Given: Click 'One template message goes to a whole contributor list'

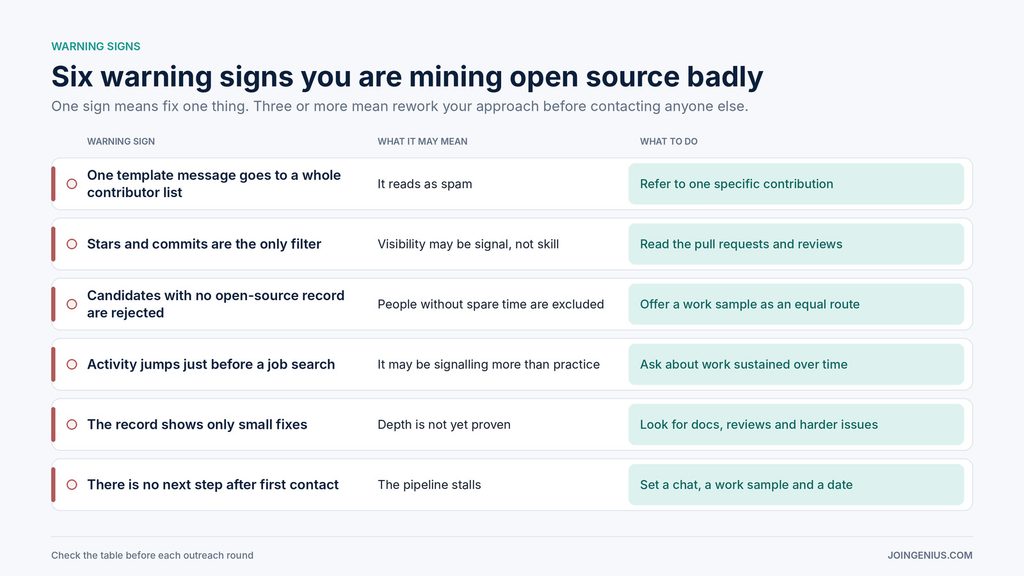Looking at the screenshot, I should (x=214, y=184).
